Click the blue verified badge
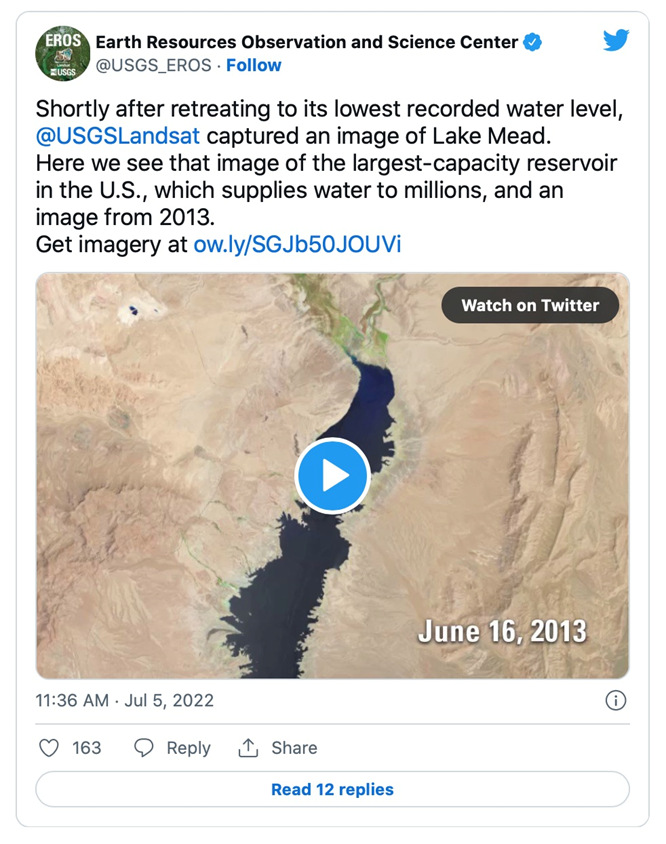Viewport: 666px width, 844px height. (534, 42)
